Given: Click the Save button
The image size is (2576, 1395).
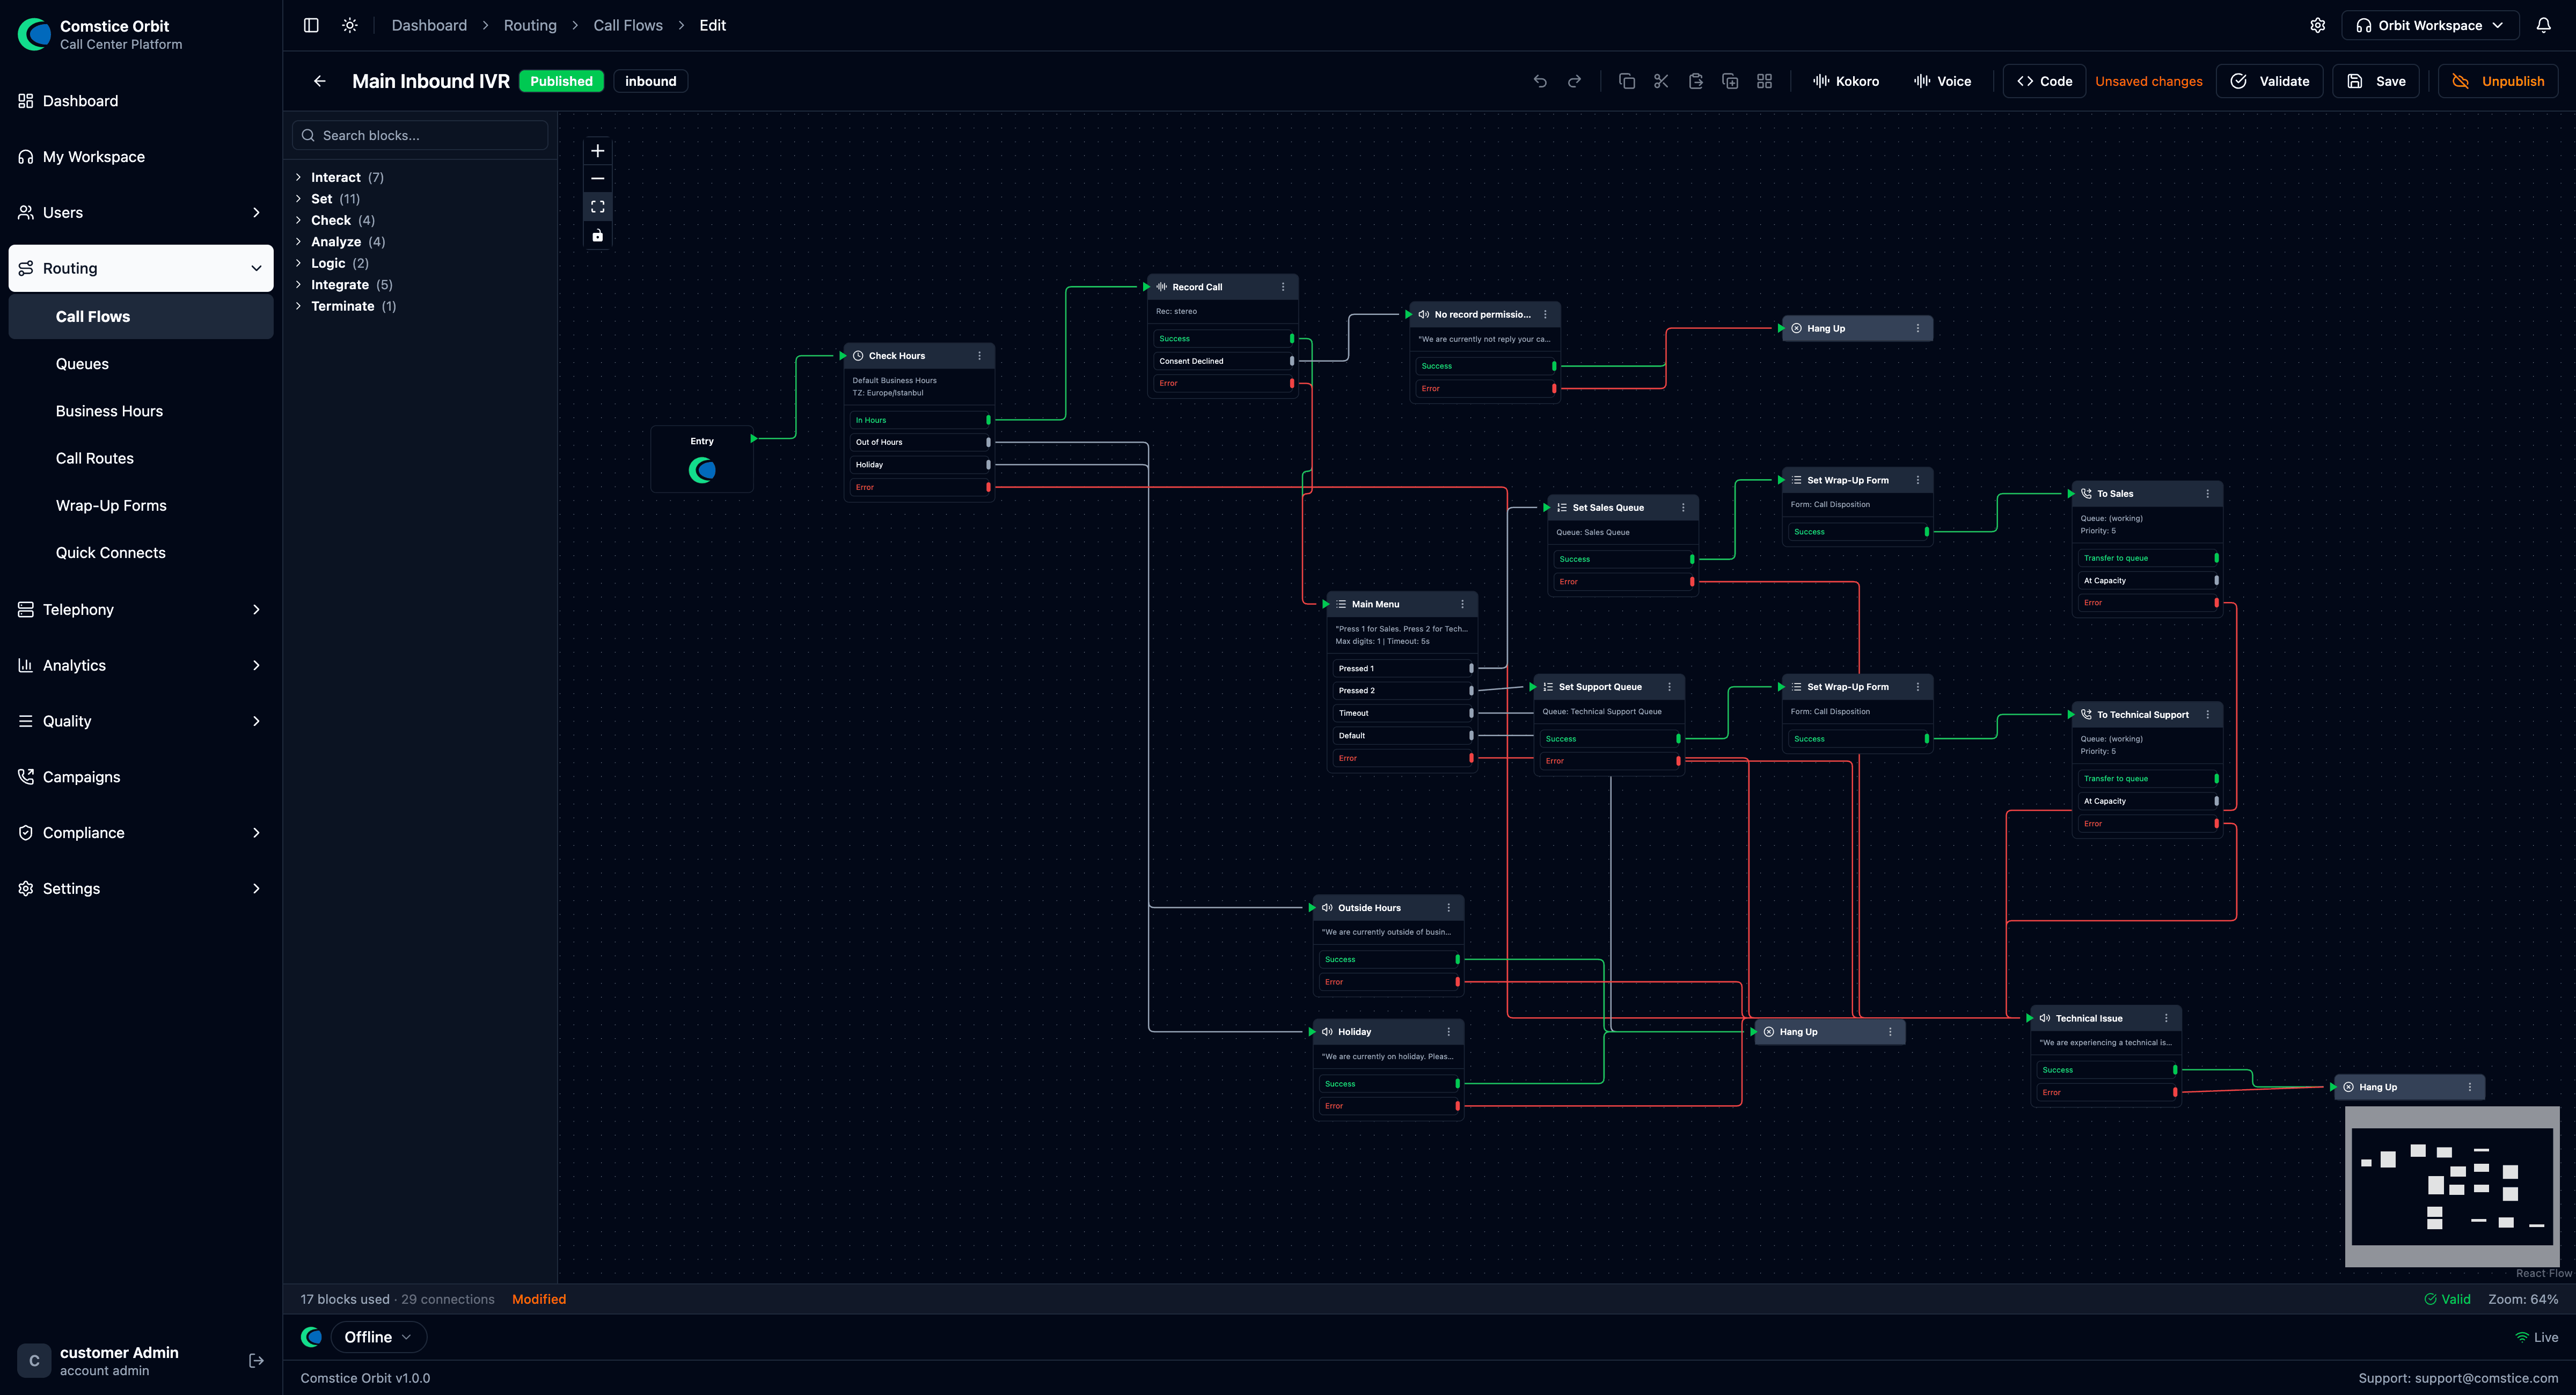Looking at the screenshot, I should pos(2376,81).
